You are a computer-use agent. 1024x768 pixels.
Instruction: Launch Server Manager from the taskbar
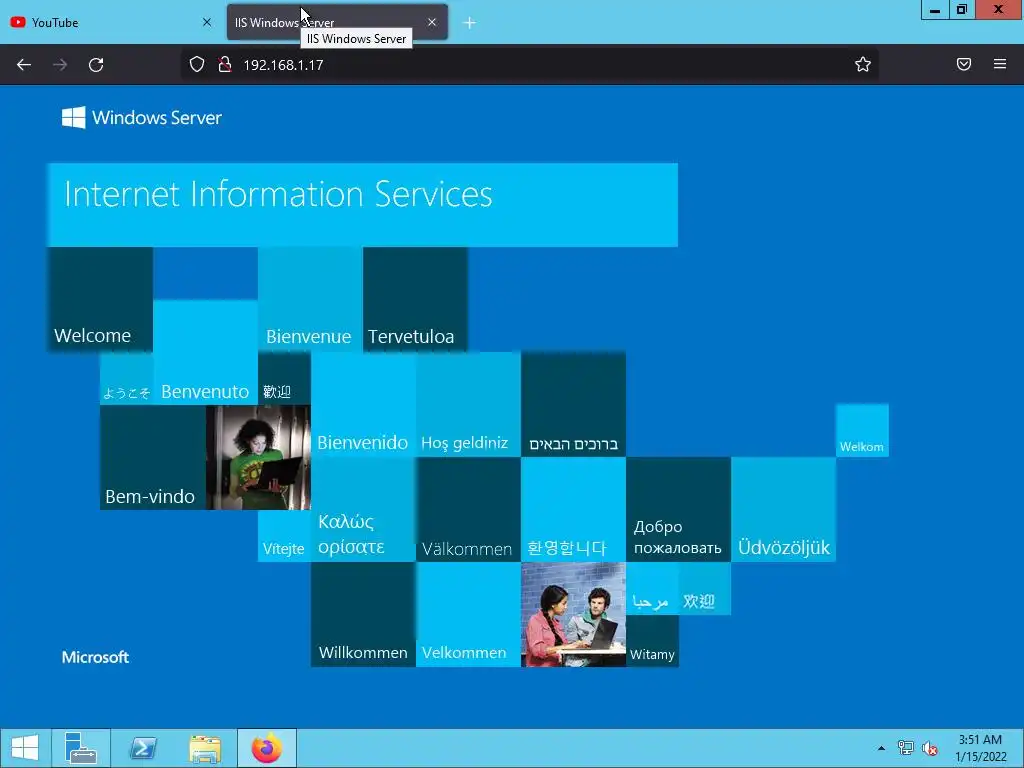81,748
